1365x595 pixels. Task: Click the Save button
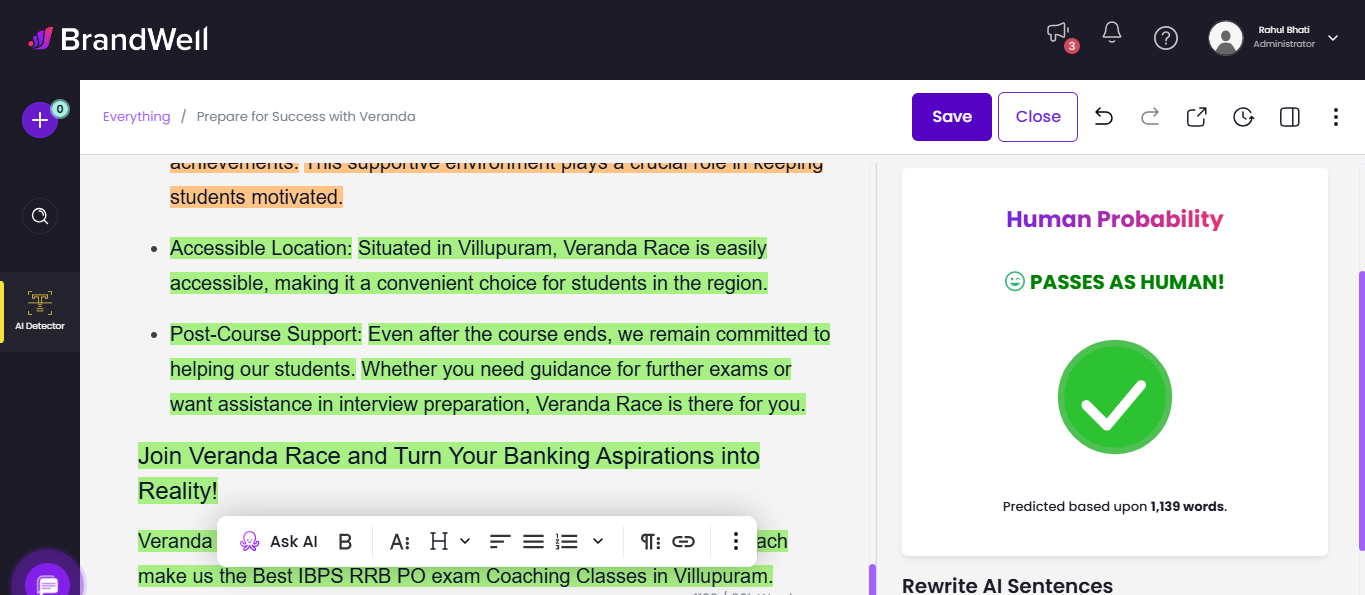click(952, 117)
